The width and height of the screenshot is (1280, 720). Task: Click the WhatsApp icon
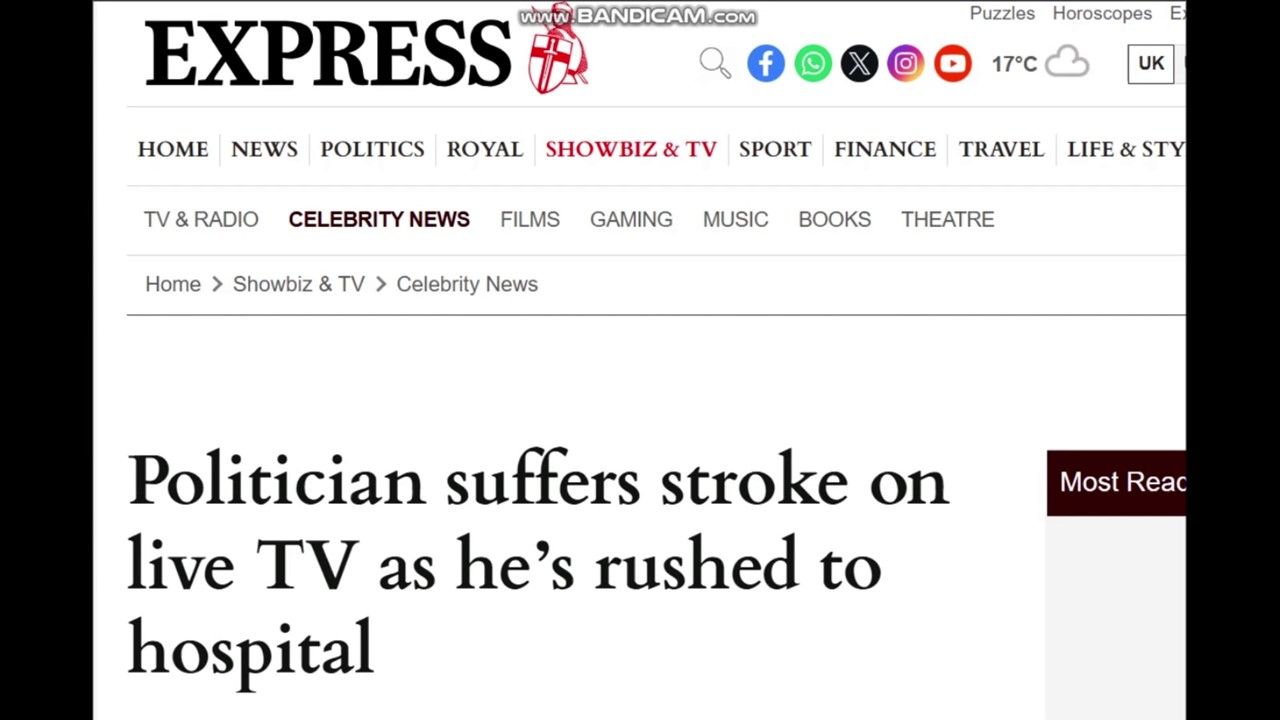point(813,64)
